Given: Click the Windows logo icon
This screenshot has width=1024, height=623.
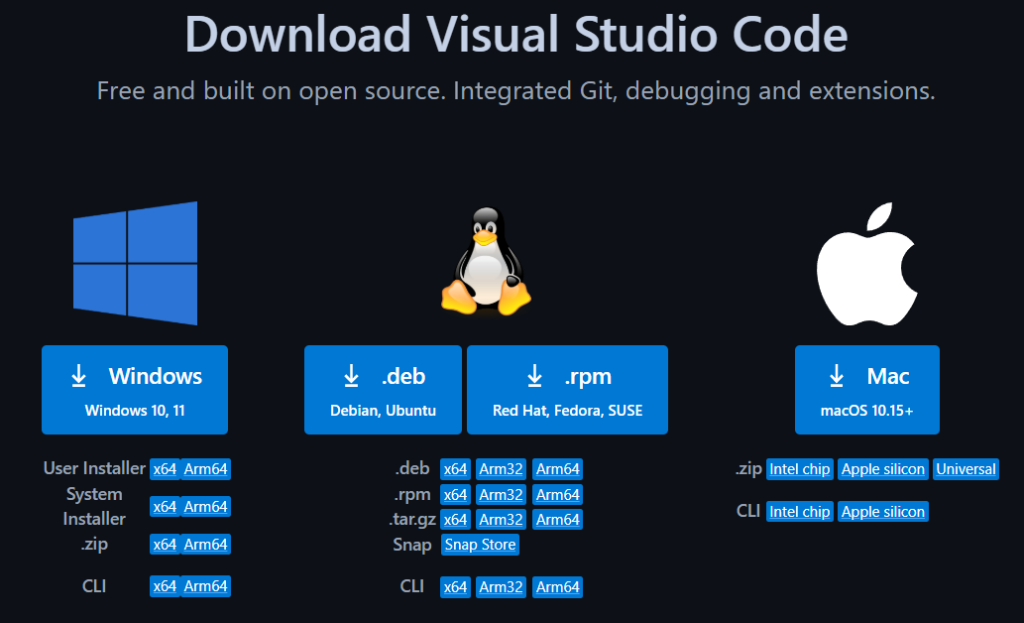Looking at the screenshot, I should [135, 262].
